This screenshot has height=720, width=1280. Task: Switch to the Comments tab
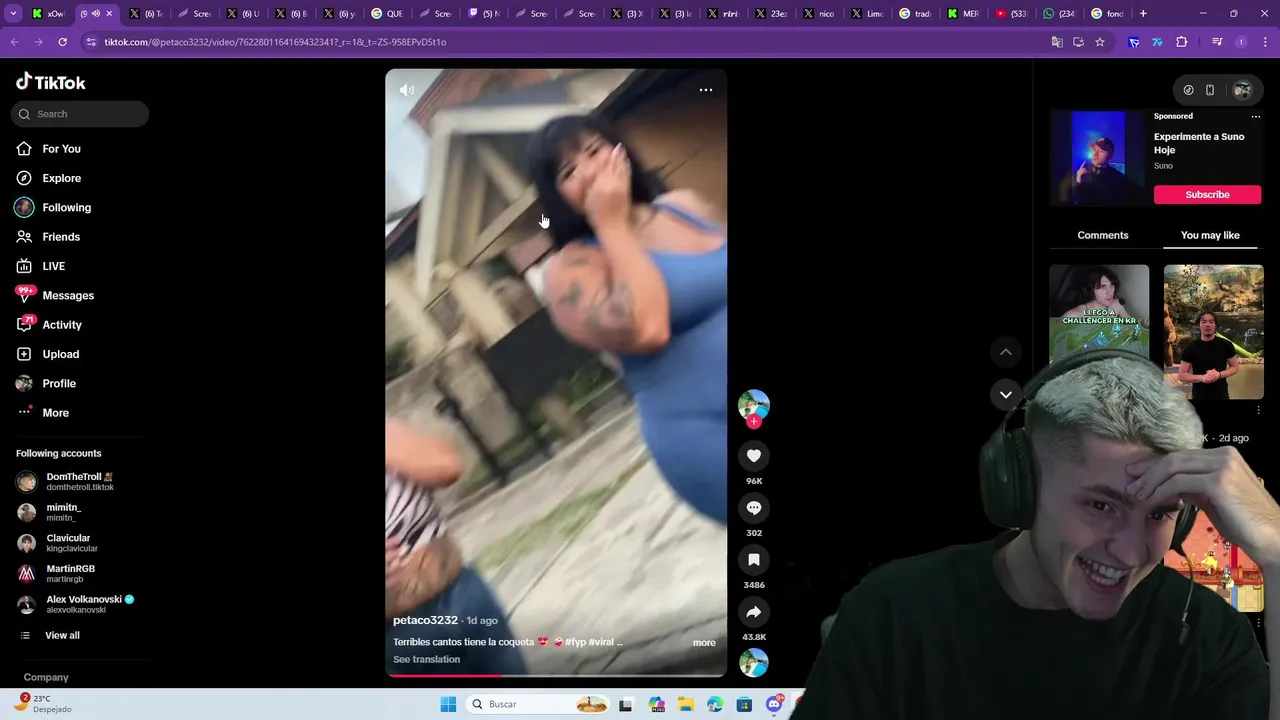pos(1103,235)
